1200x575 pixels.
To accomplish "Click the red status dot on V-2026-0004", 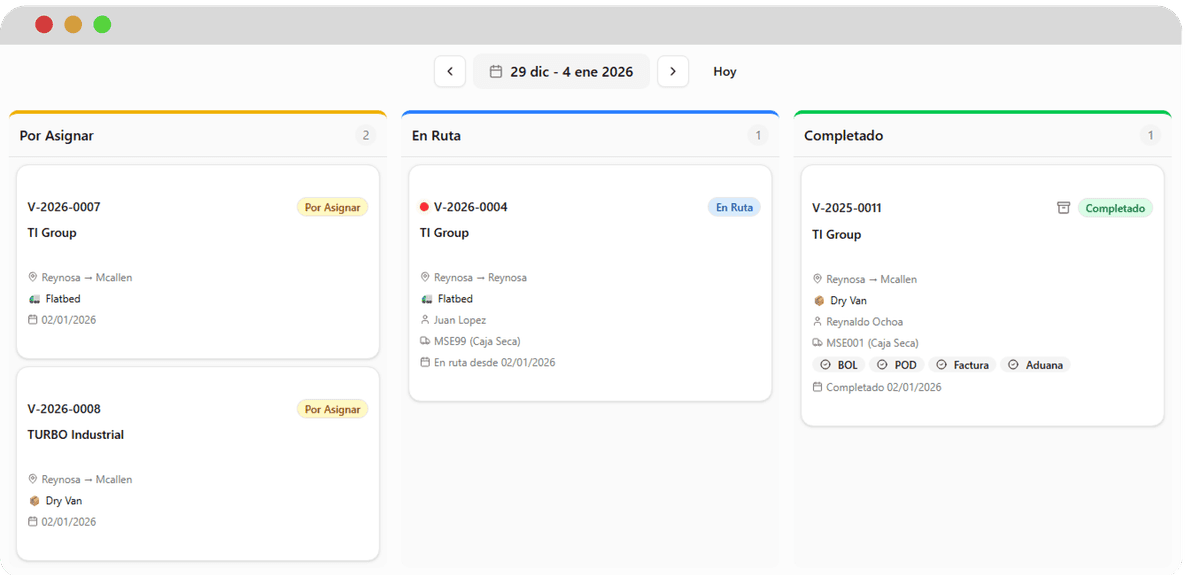I will (424, 207).
